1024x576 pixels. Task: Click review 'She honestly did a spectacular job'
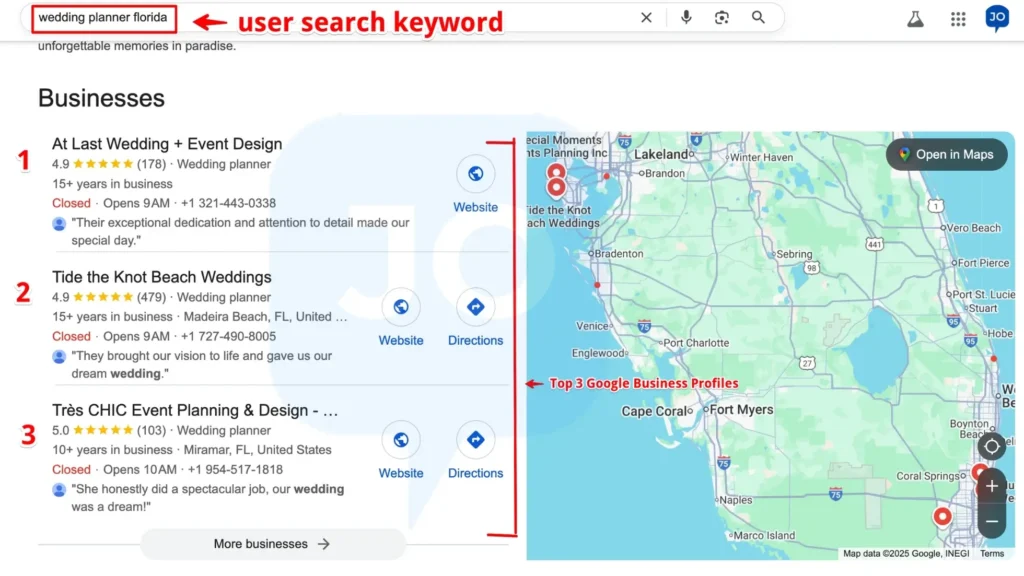tap(208, 498)
